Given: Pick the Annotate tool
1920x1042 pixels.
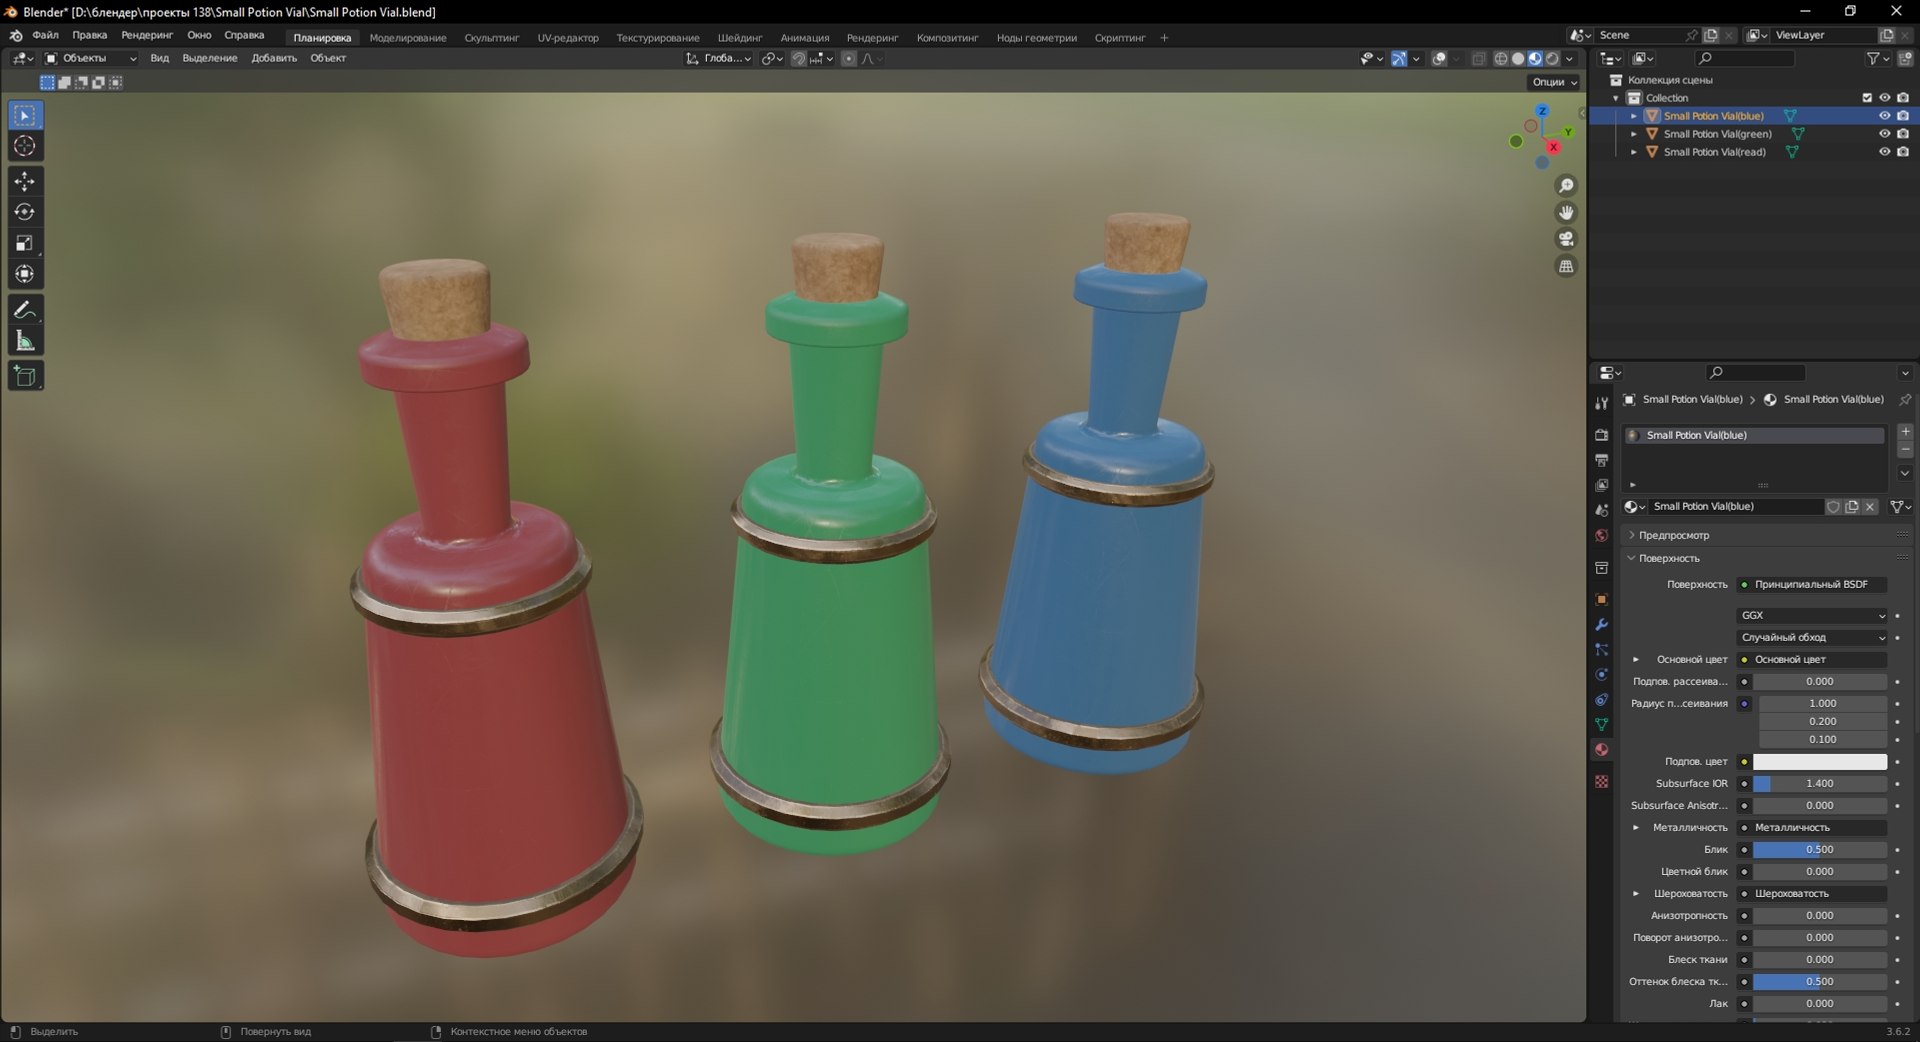Looking at the screenshot, I should click(x=25, y=310).
